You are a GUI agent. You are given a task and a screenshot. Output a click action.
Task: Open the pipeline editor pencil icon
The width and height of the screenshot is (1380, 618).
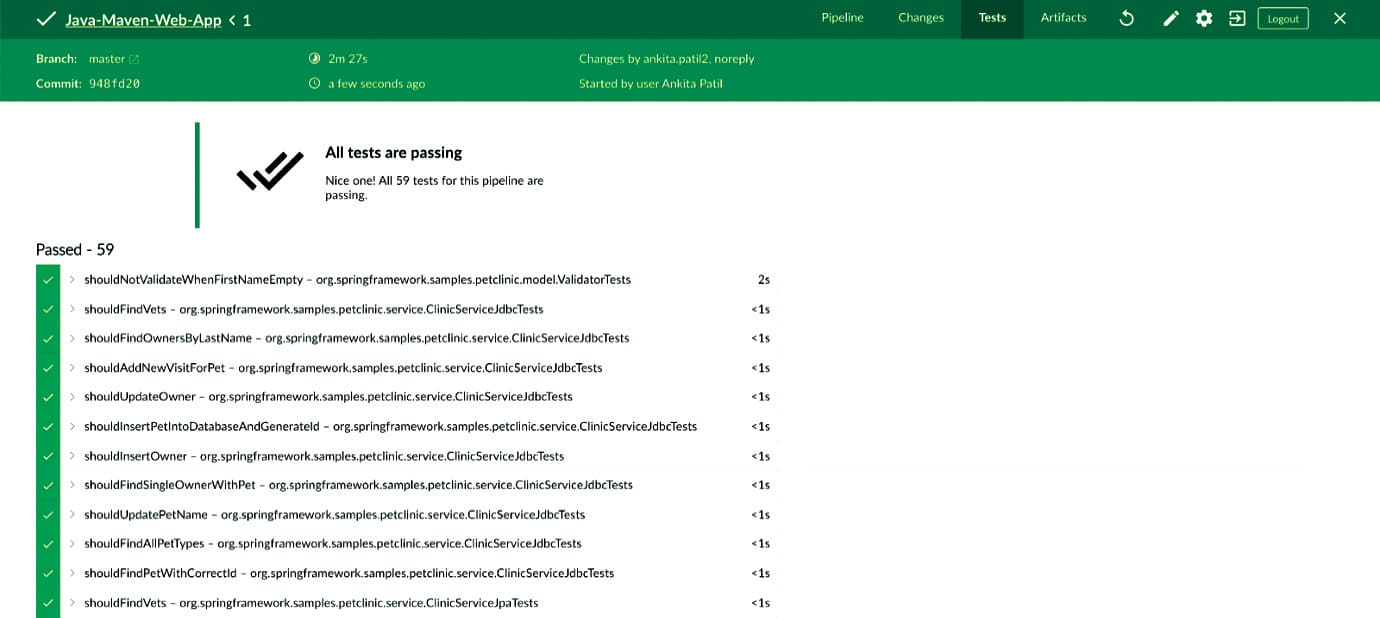(1171, 18)
